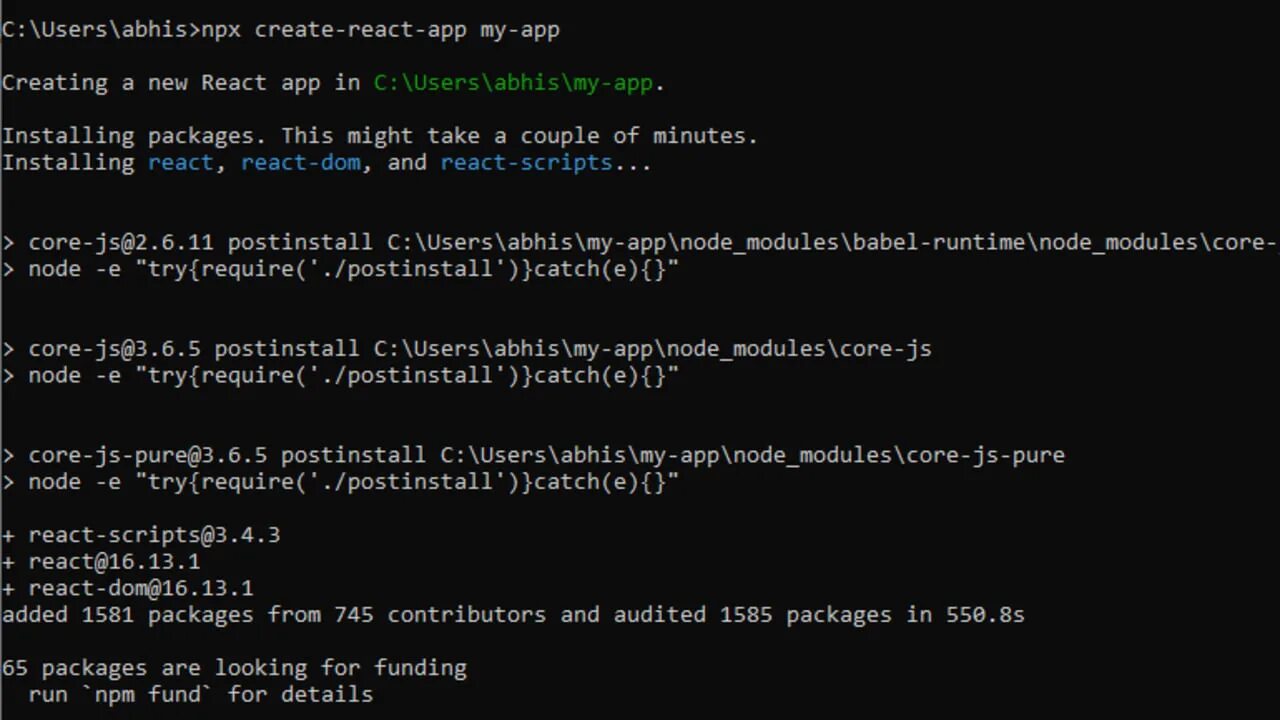Click the blue 'react-scripts' package name

526,163
